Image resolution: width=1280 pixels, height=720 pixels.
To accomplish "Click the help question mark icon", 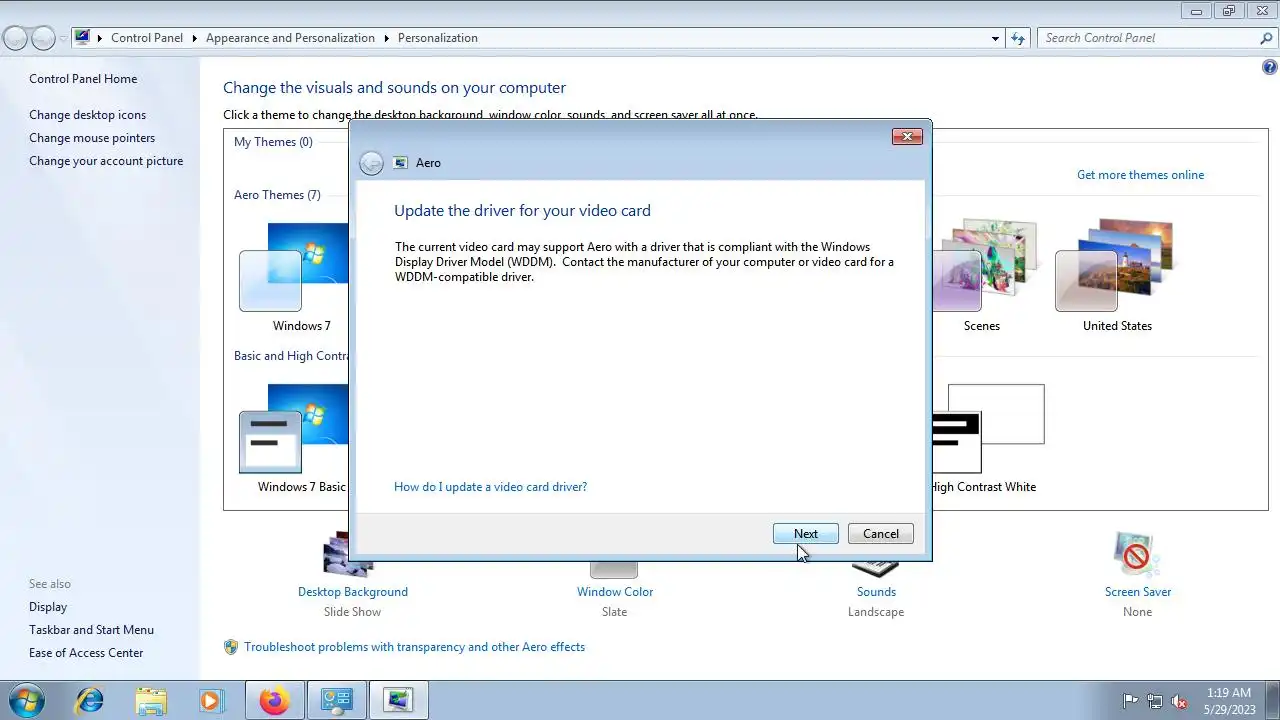I will click(x=1270, y=68).
